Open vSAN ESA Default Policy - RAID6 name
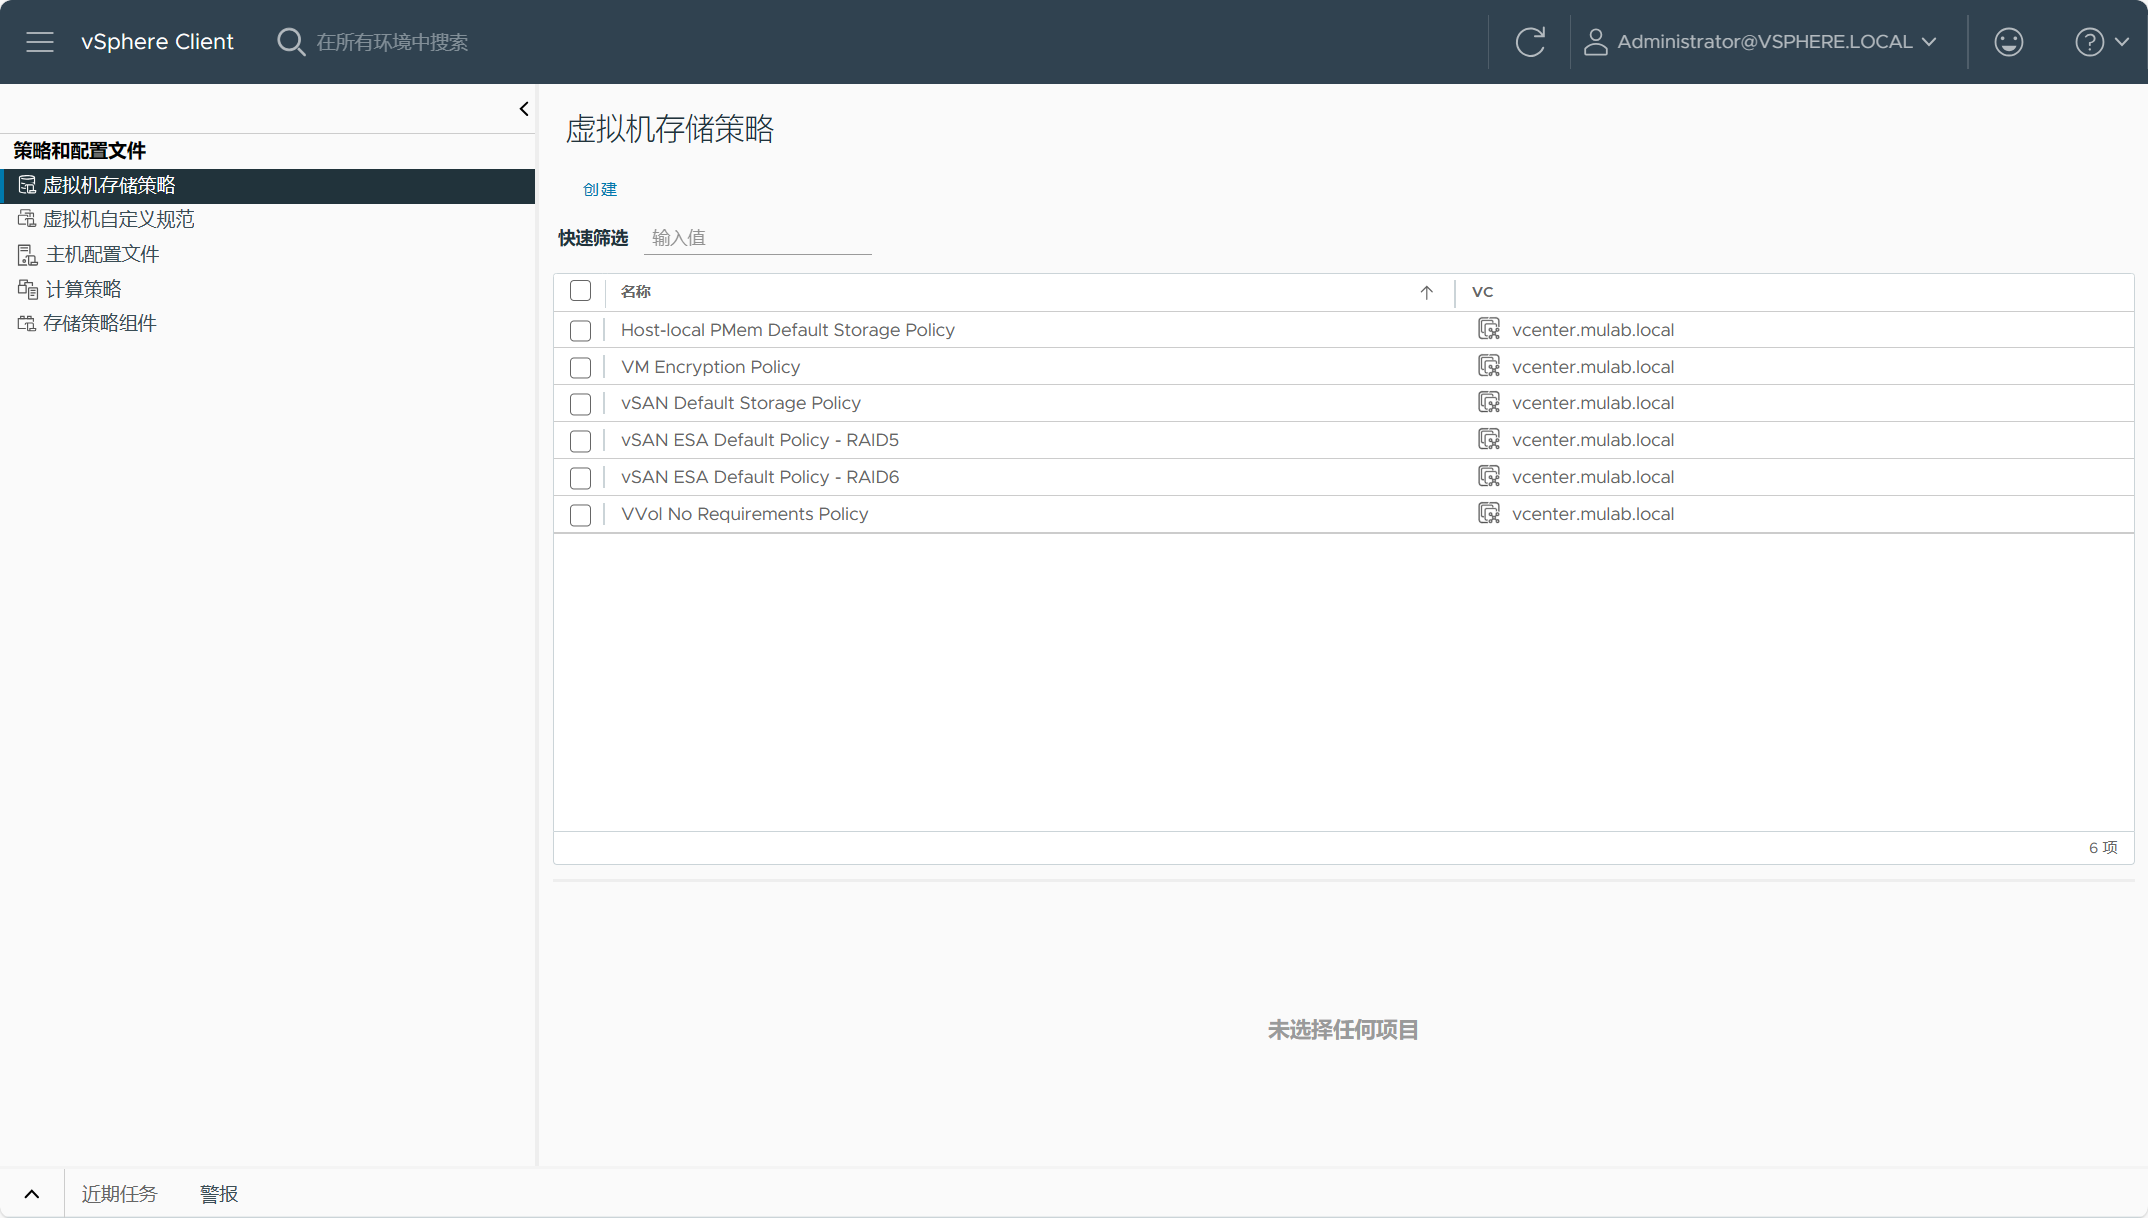This screenshot has height=1218, width=2148. pos(760,477)
